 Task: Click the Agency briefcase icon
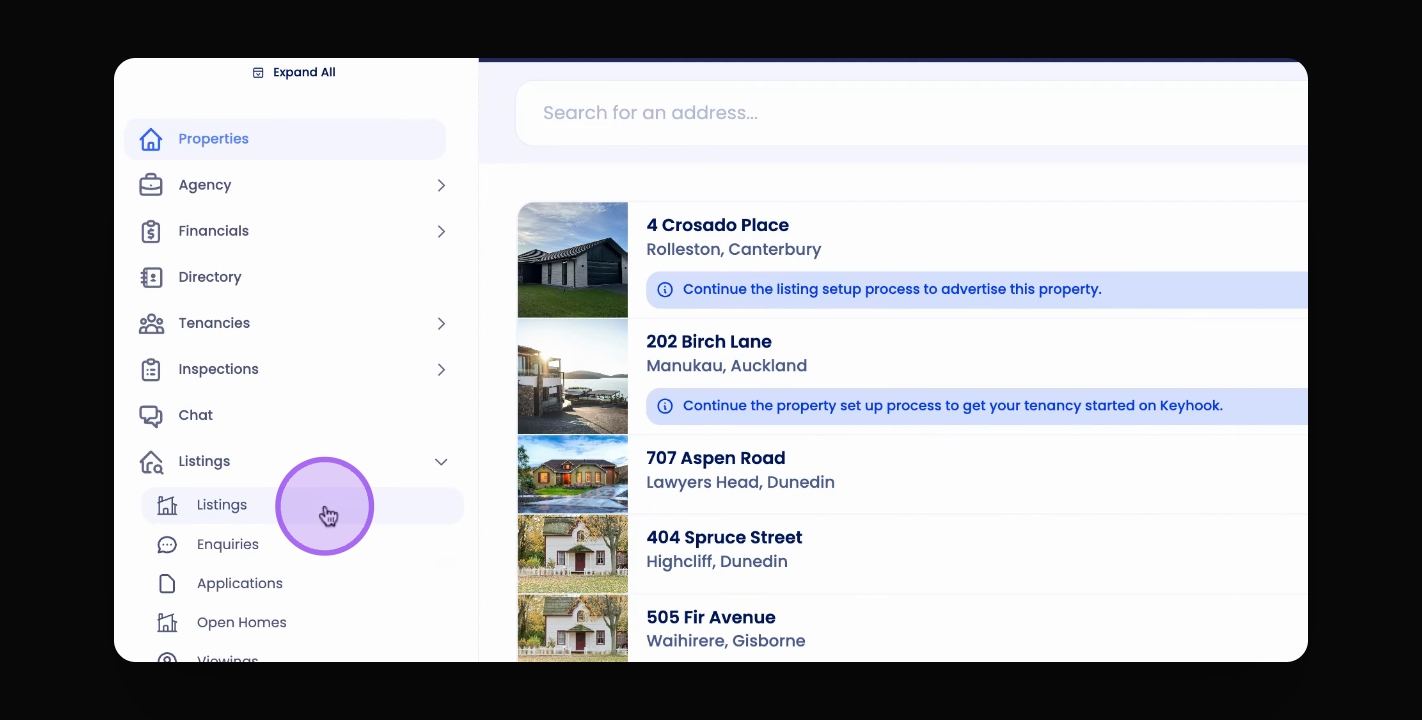151,185
